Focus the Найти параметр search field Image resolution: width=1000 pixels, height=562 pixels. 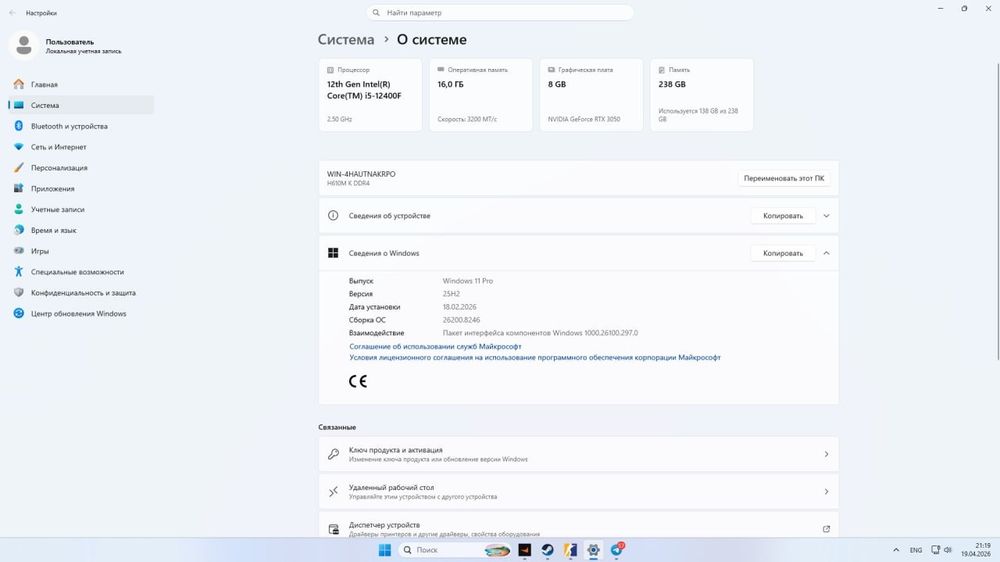pos(500,13)
